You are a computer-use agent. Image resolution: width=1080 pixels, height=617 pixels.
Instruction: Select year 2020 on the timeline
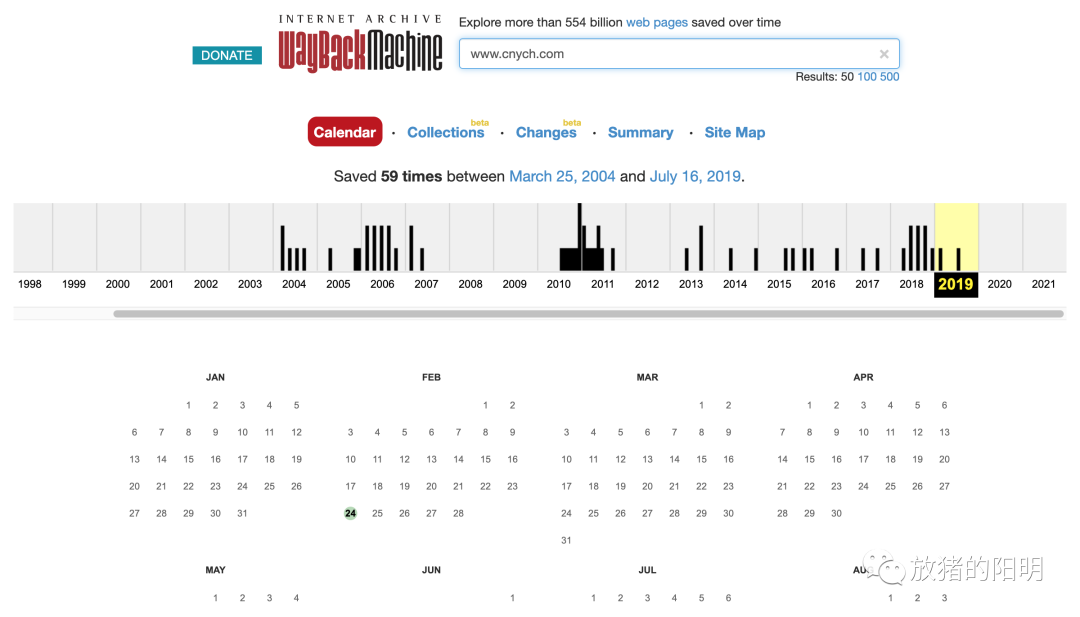(x=999, y=284)
